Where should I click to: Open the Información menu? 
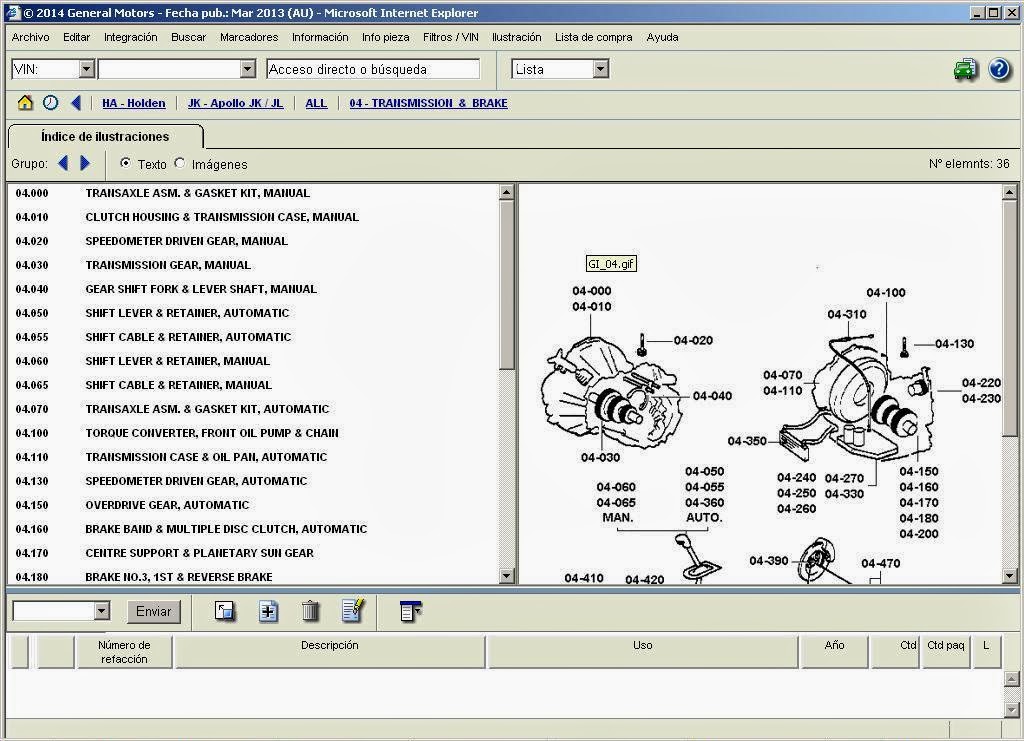[x=320, y=37]
